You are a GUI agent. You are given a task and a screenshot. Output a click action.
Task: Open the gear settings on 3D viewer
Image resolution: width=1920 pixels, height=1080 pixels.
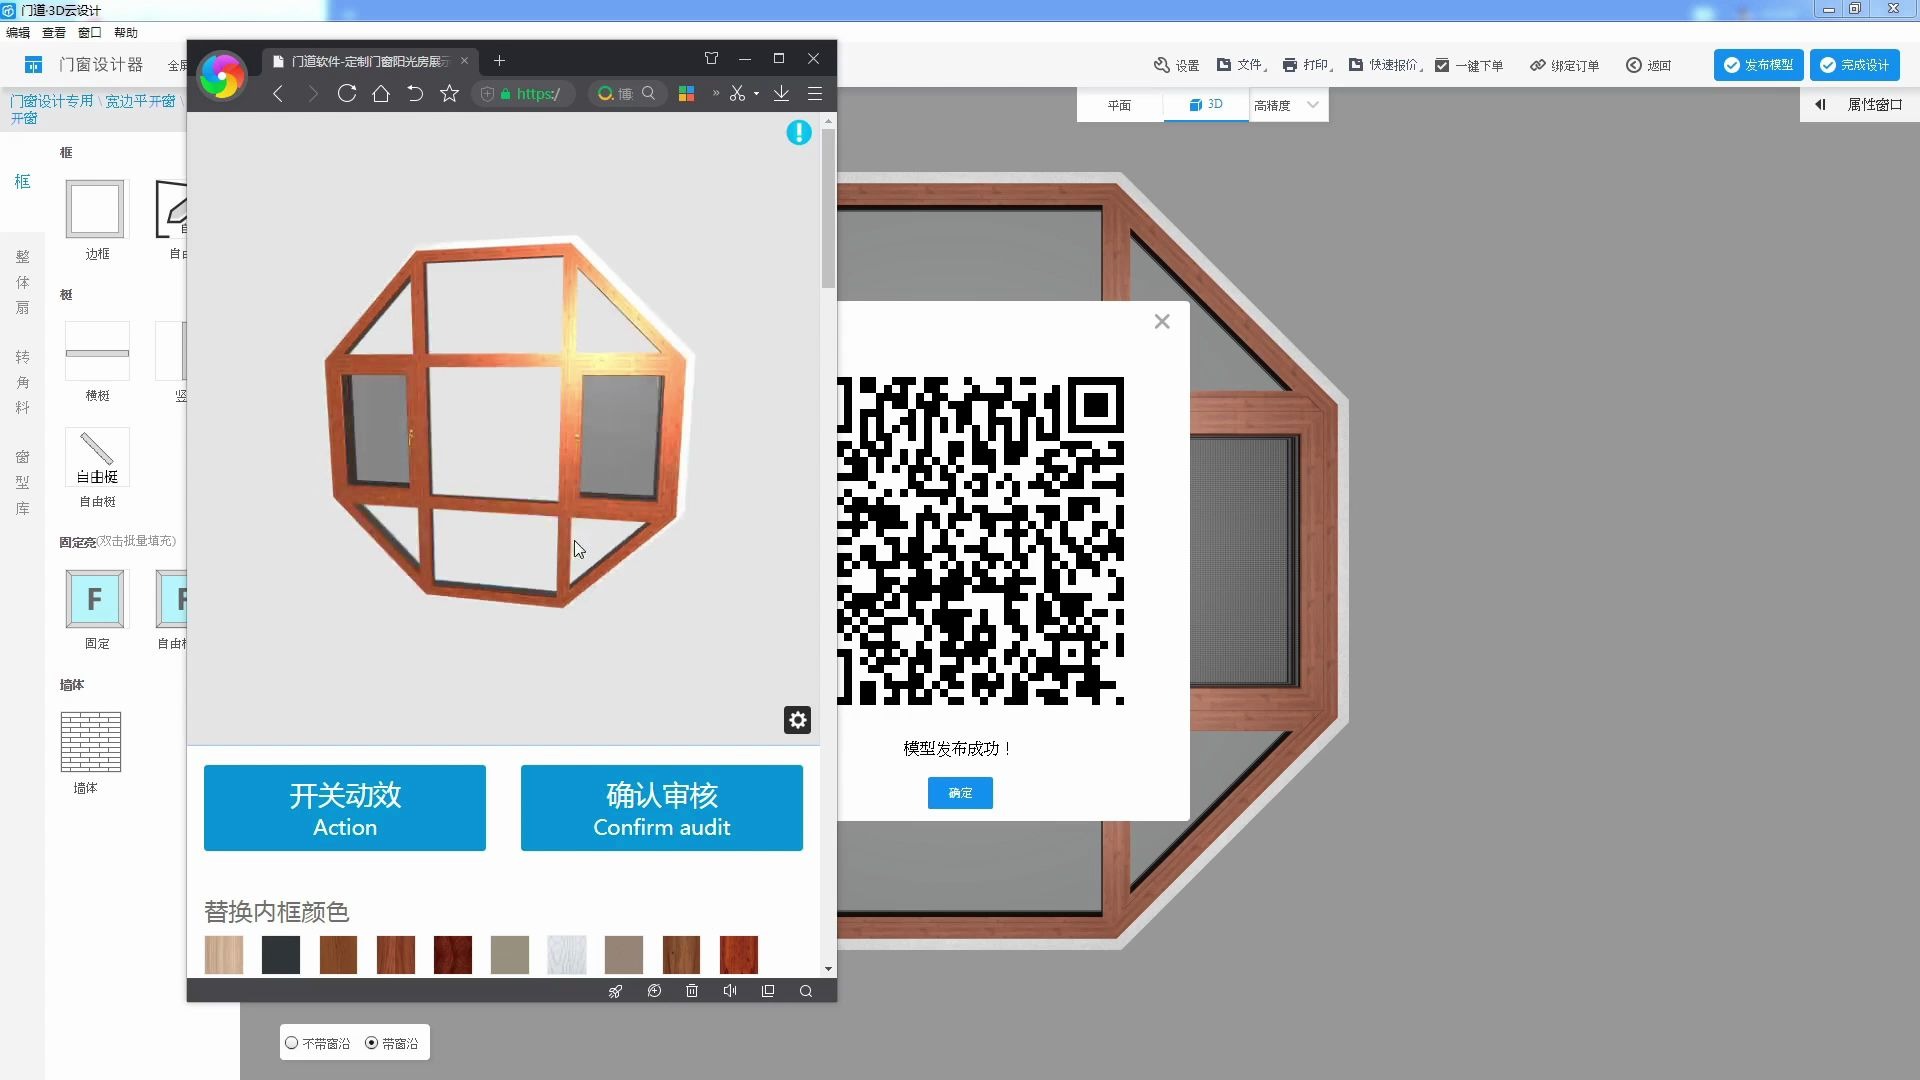797,720
